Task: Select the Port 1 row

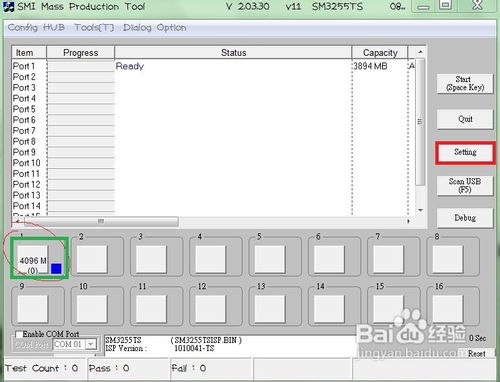Action: pos(213,66)
